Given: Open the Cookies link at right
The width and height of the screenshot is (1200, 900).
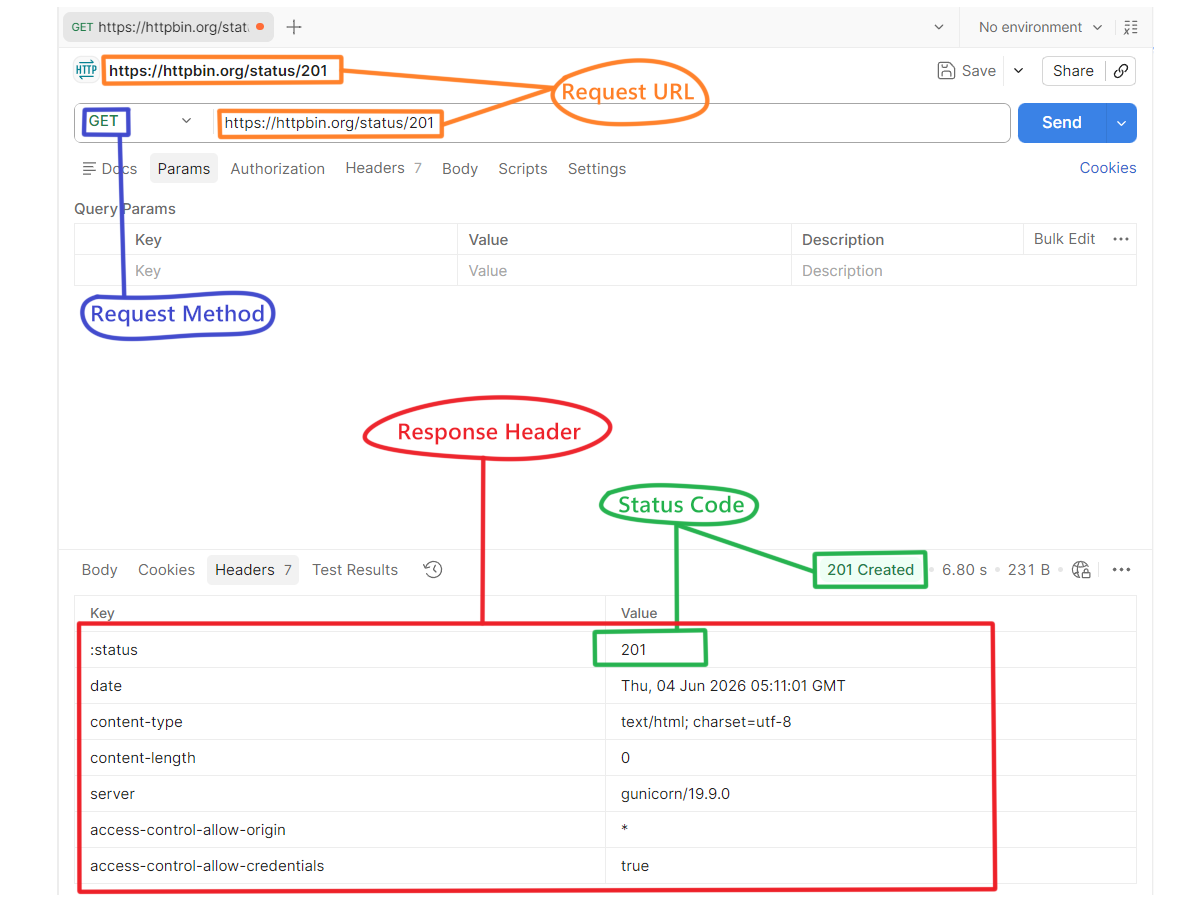Looking at the screenshot, I should pyautogui.click(x=1108, y=168).
